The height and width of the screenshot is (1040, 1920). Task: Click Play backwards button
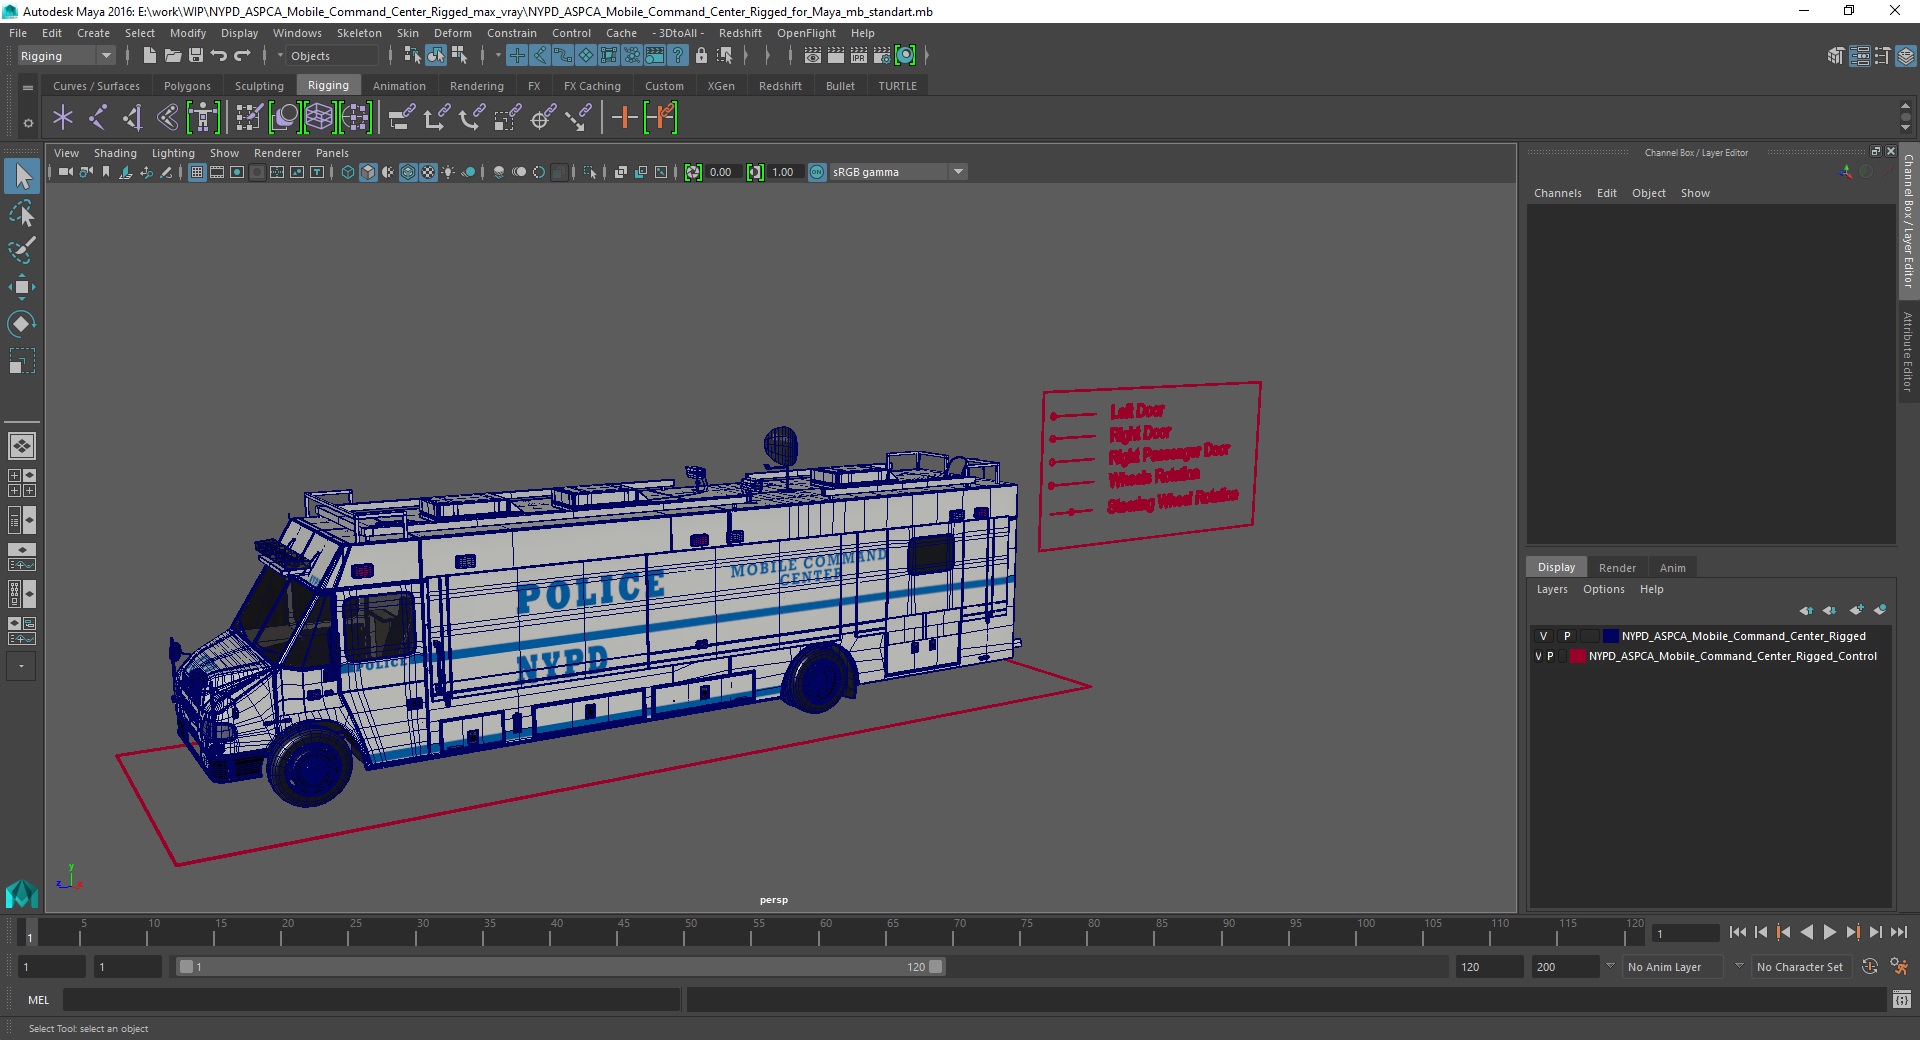1806,932
